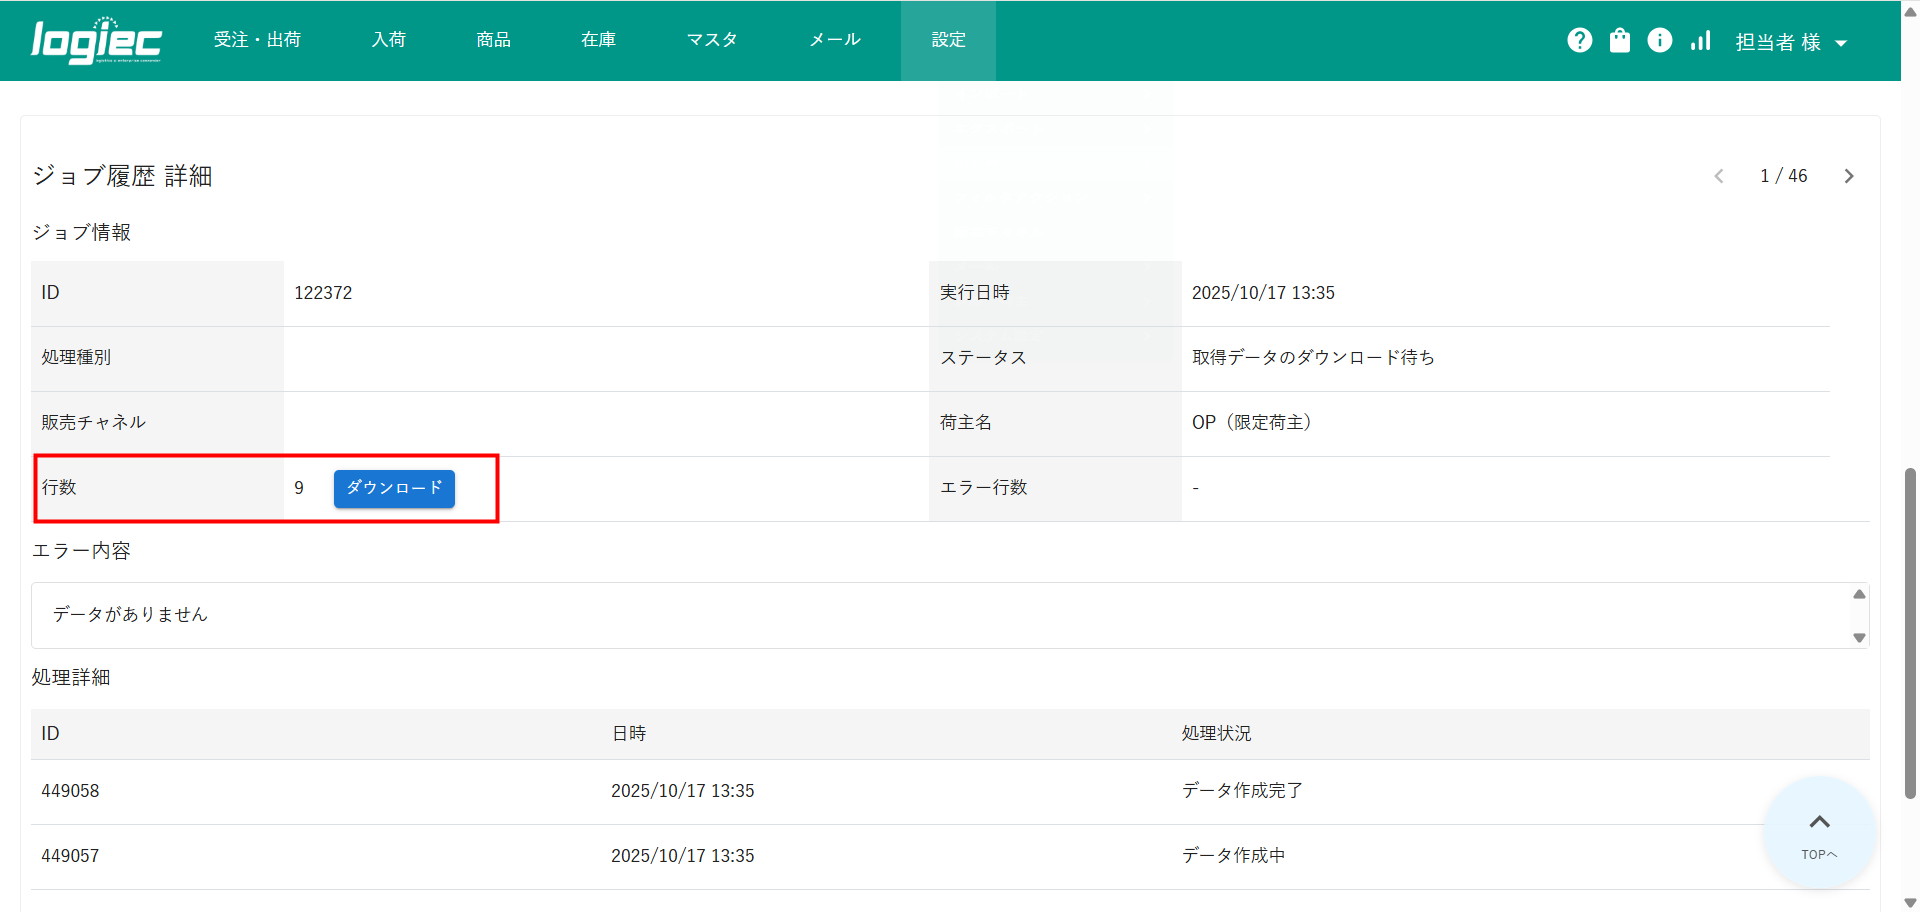This screenshot has width=1920, height=912.
Task: Open the マスタ menu
Action: pos(712,40)
